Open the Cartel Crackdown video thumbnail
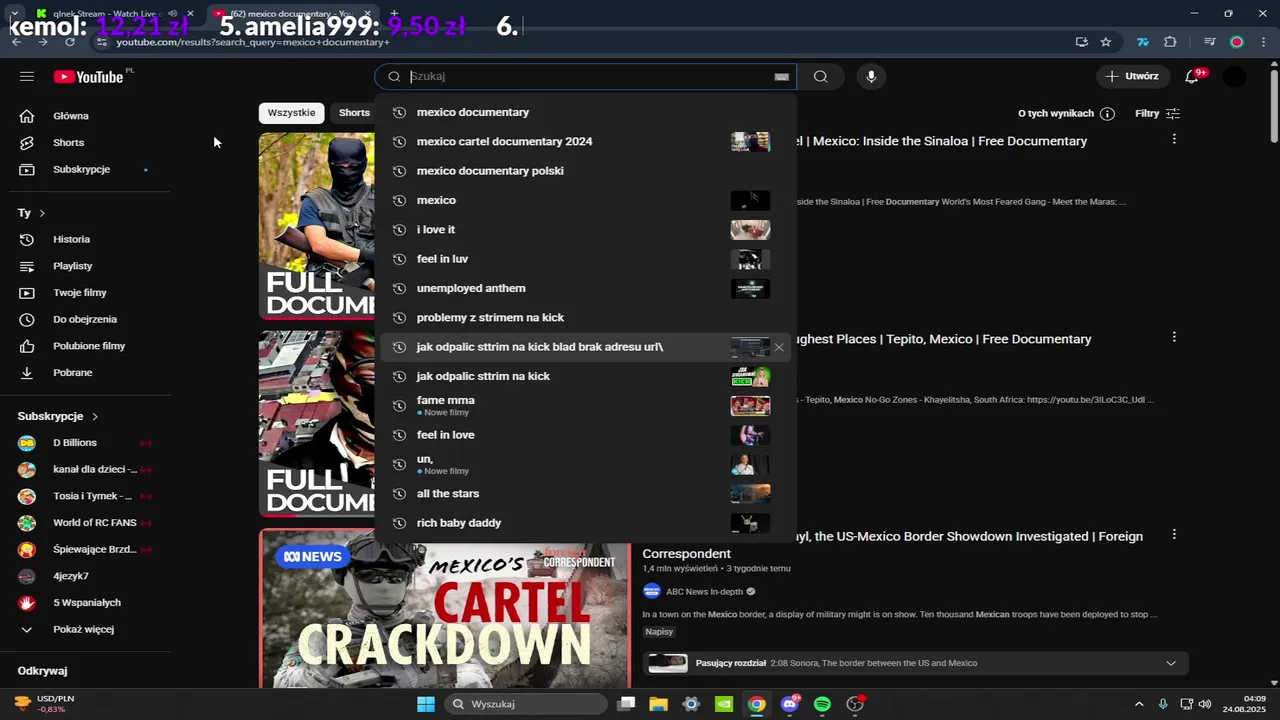 445,609
